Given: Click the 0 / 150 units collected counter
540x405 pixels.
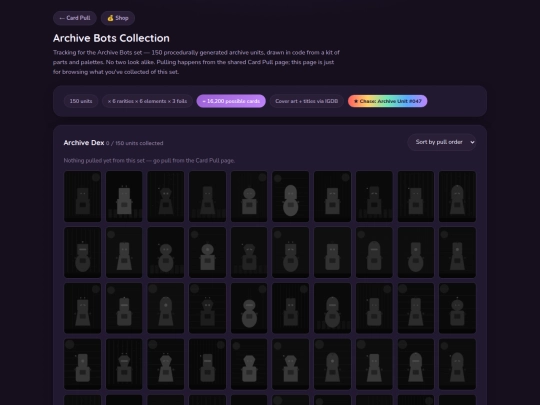Looking at the screenshot, I should (135, 143).
